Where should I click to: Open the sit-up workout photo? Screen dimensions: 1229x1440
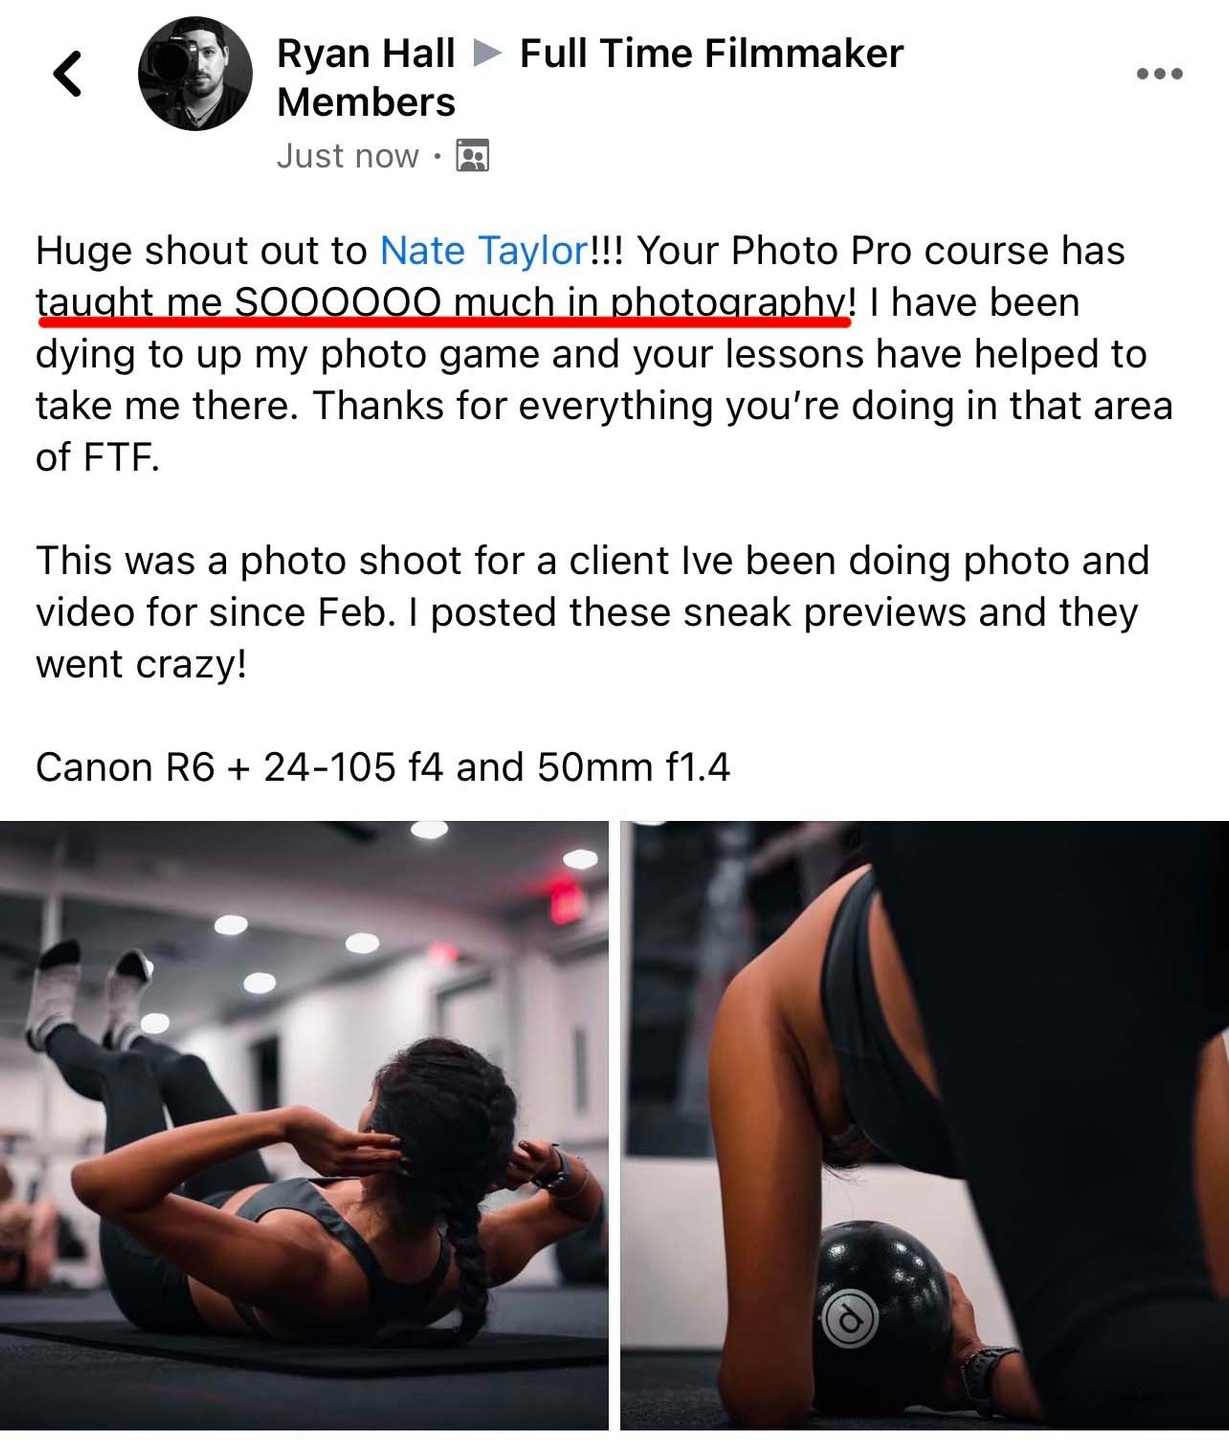point(304,1125)
